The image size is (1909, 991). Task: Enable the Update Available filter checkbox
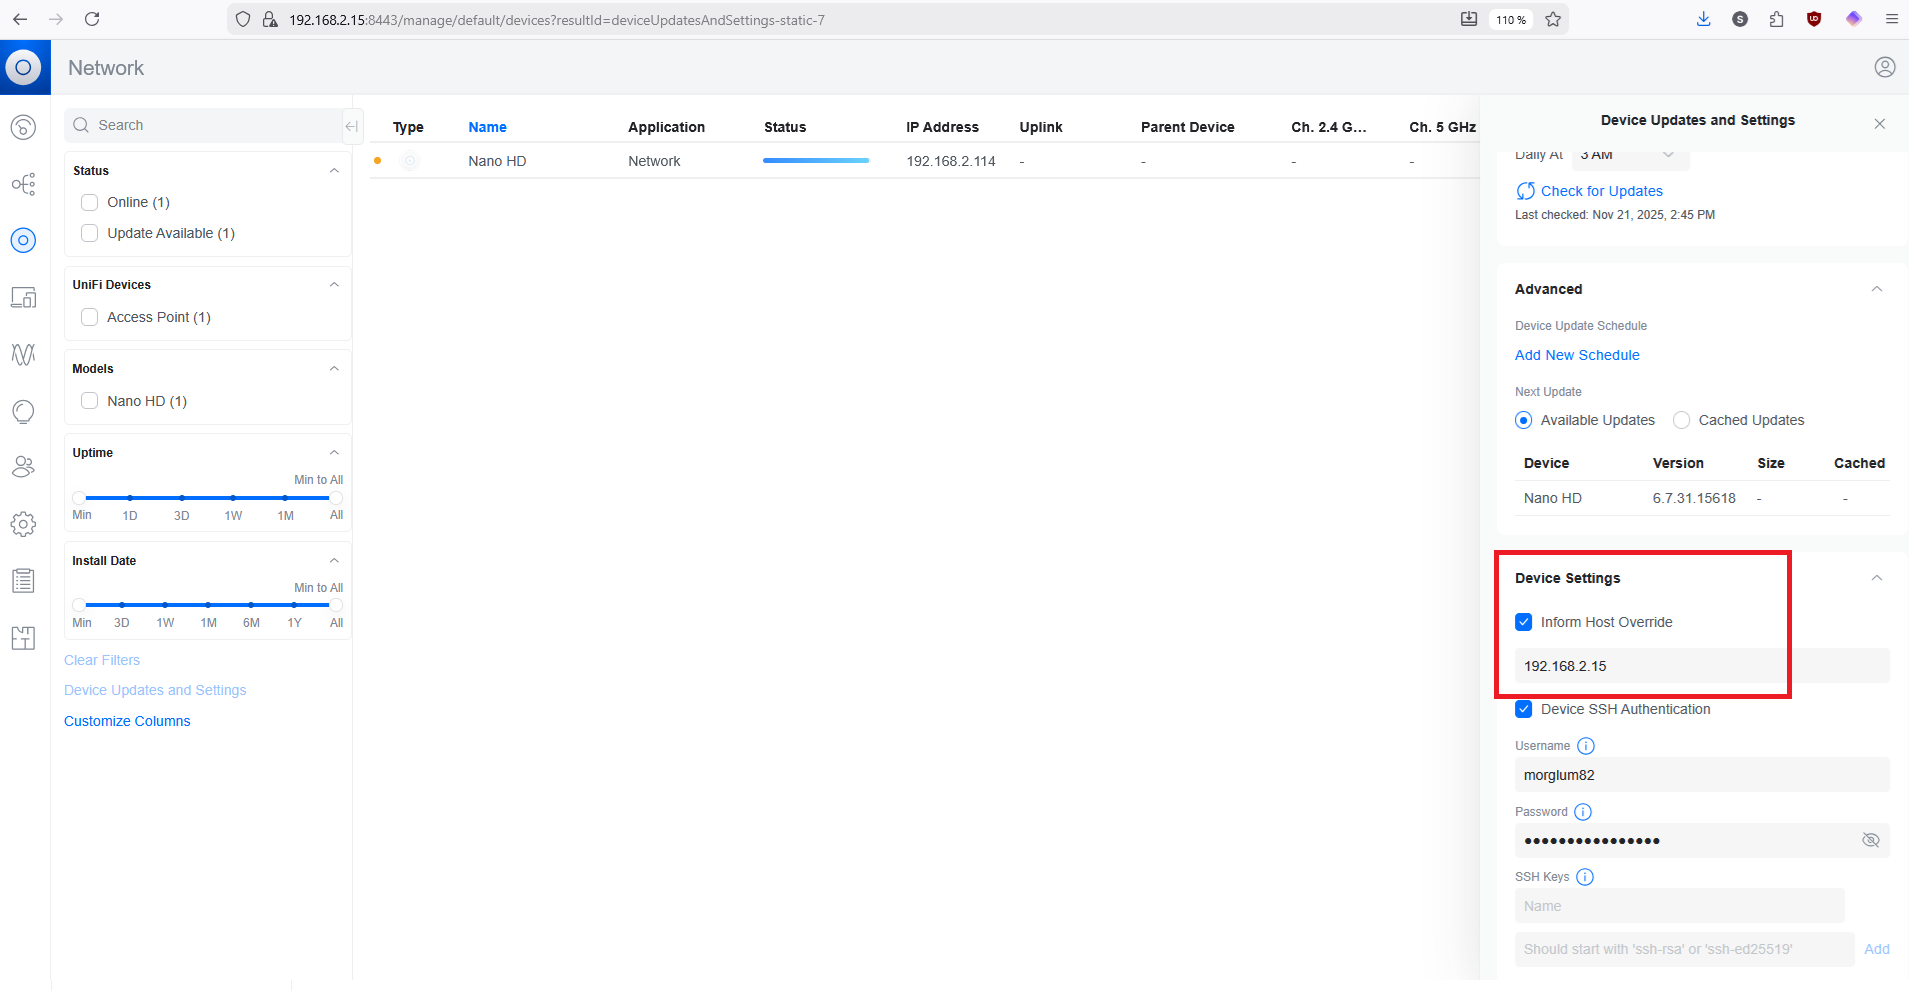pos(90,233)
